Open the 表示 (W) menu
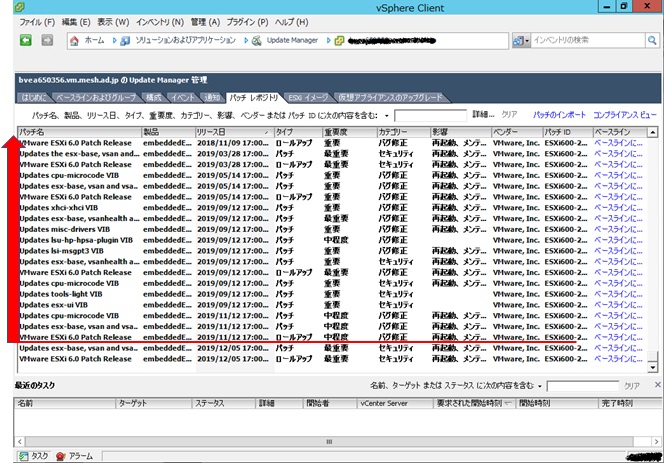664x463 pixels. [113, 22]
